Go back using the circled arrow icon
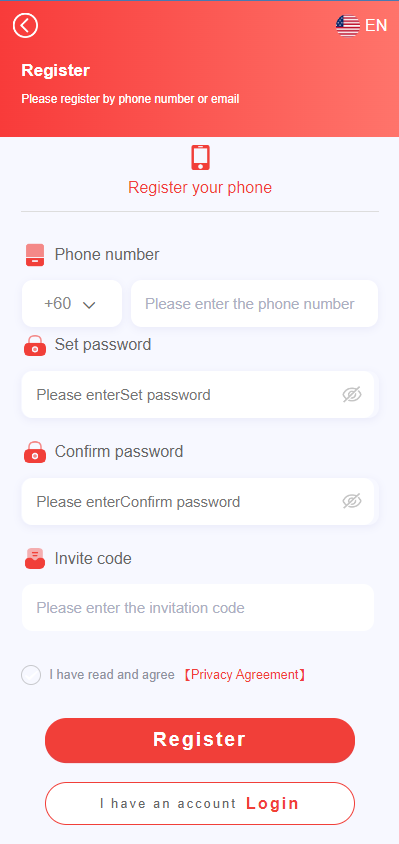 [x=25, y=25]
